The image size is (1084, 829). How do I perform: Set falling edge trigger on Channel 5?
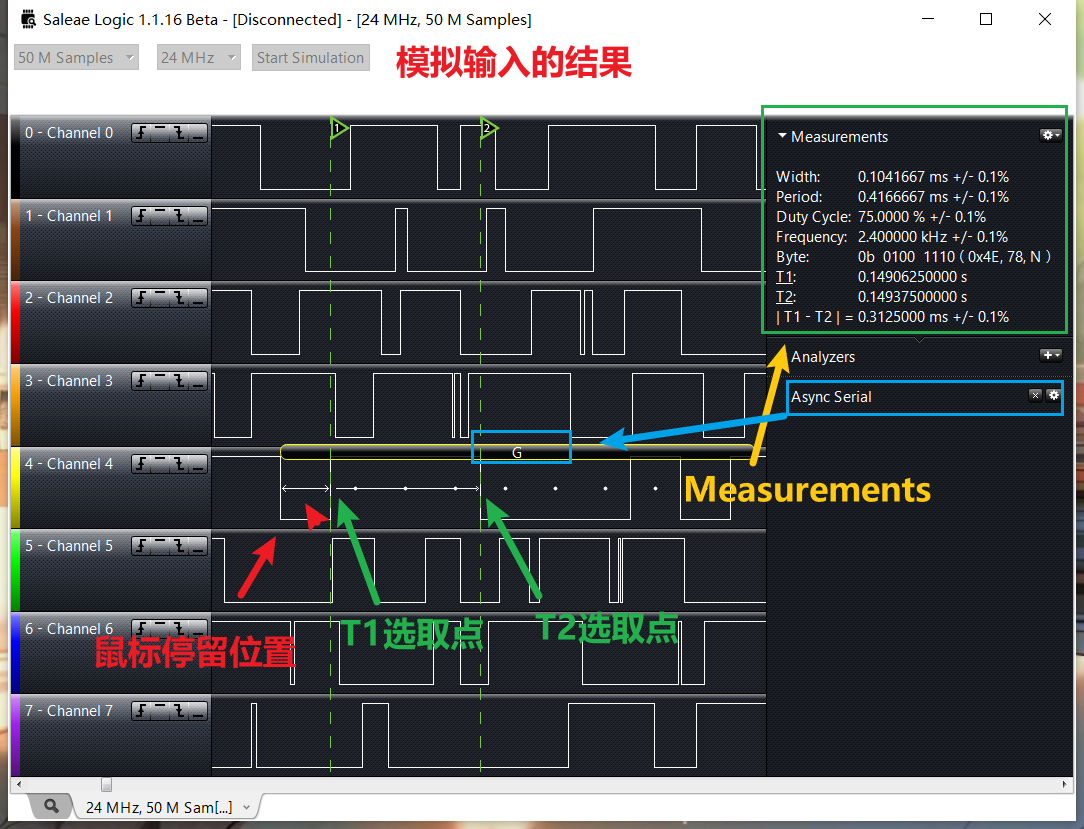pyautogui.click(x=179, y=546)
